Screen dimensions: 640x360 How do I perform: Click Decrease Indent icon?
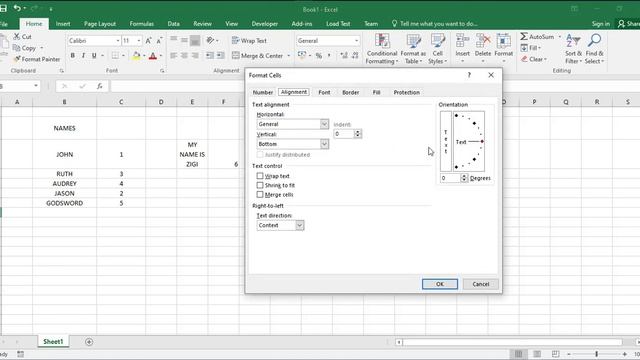pyautogui.click(x=210, y=56)
